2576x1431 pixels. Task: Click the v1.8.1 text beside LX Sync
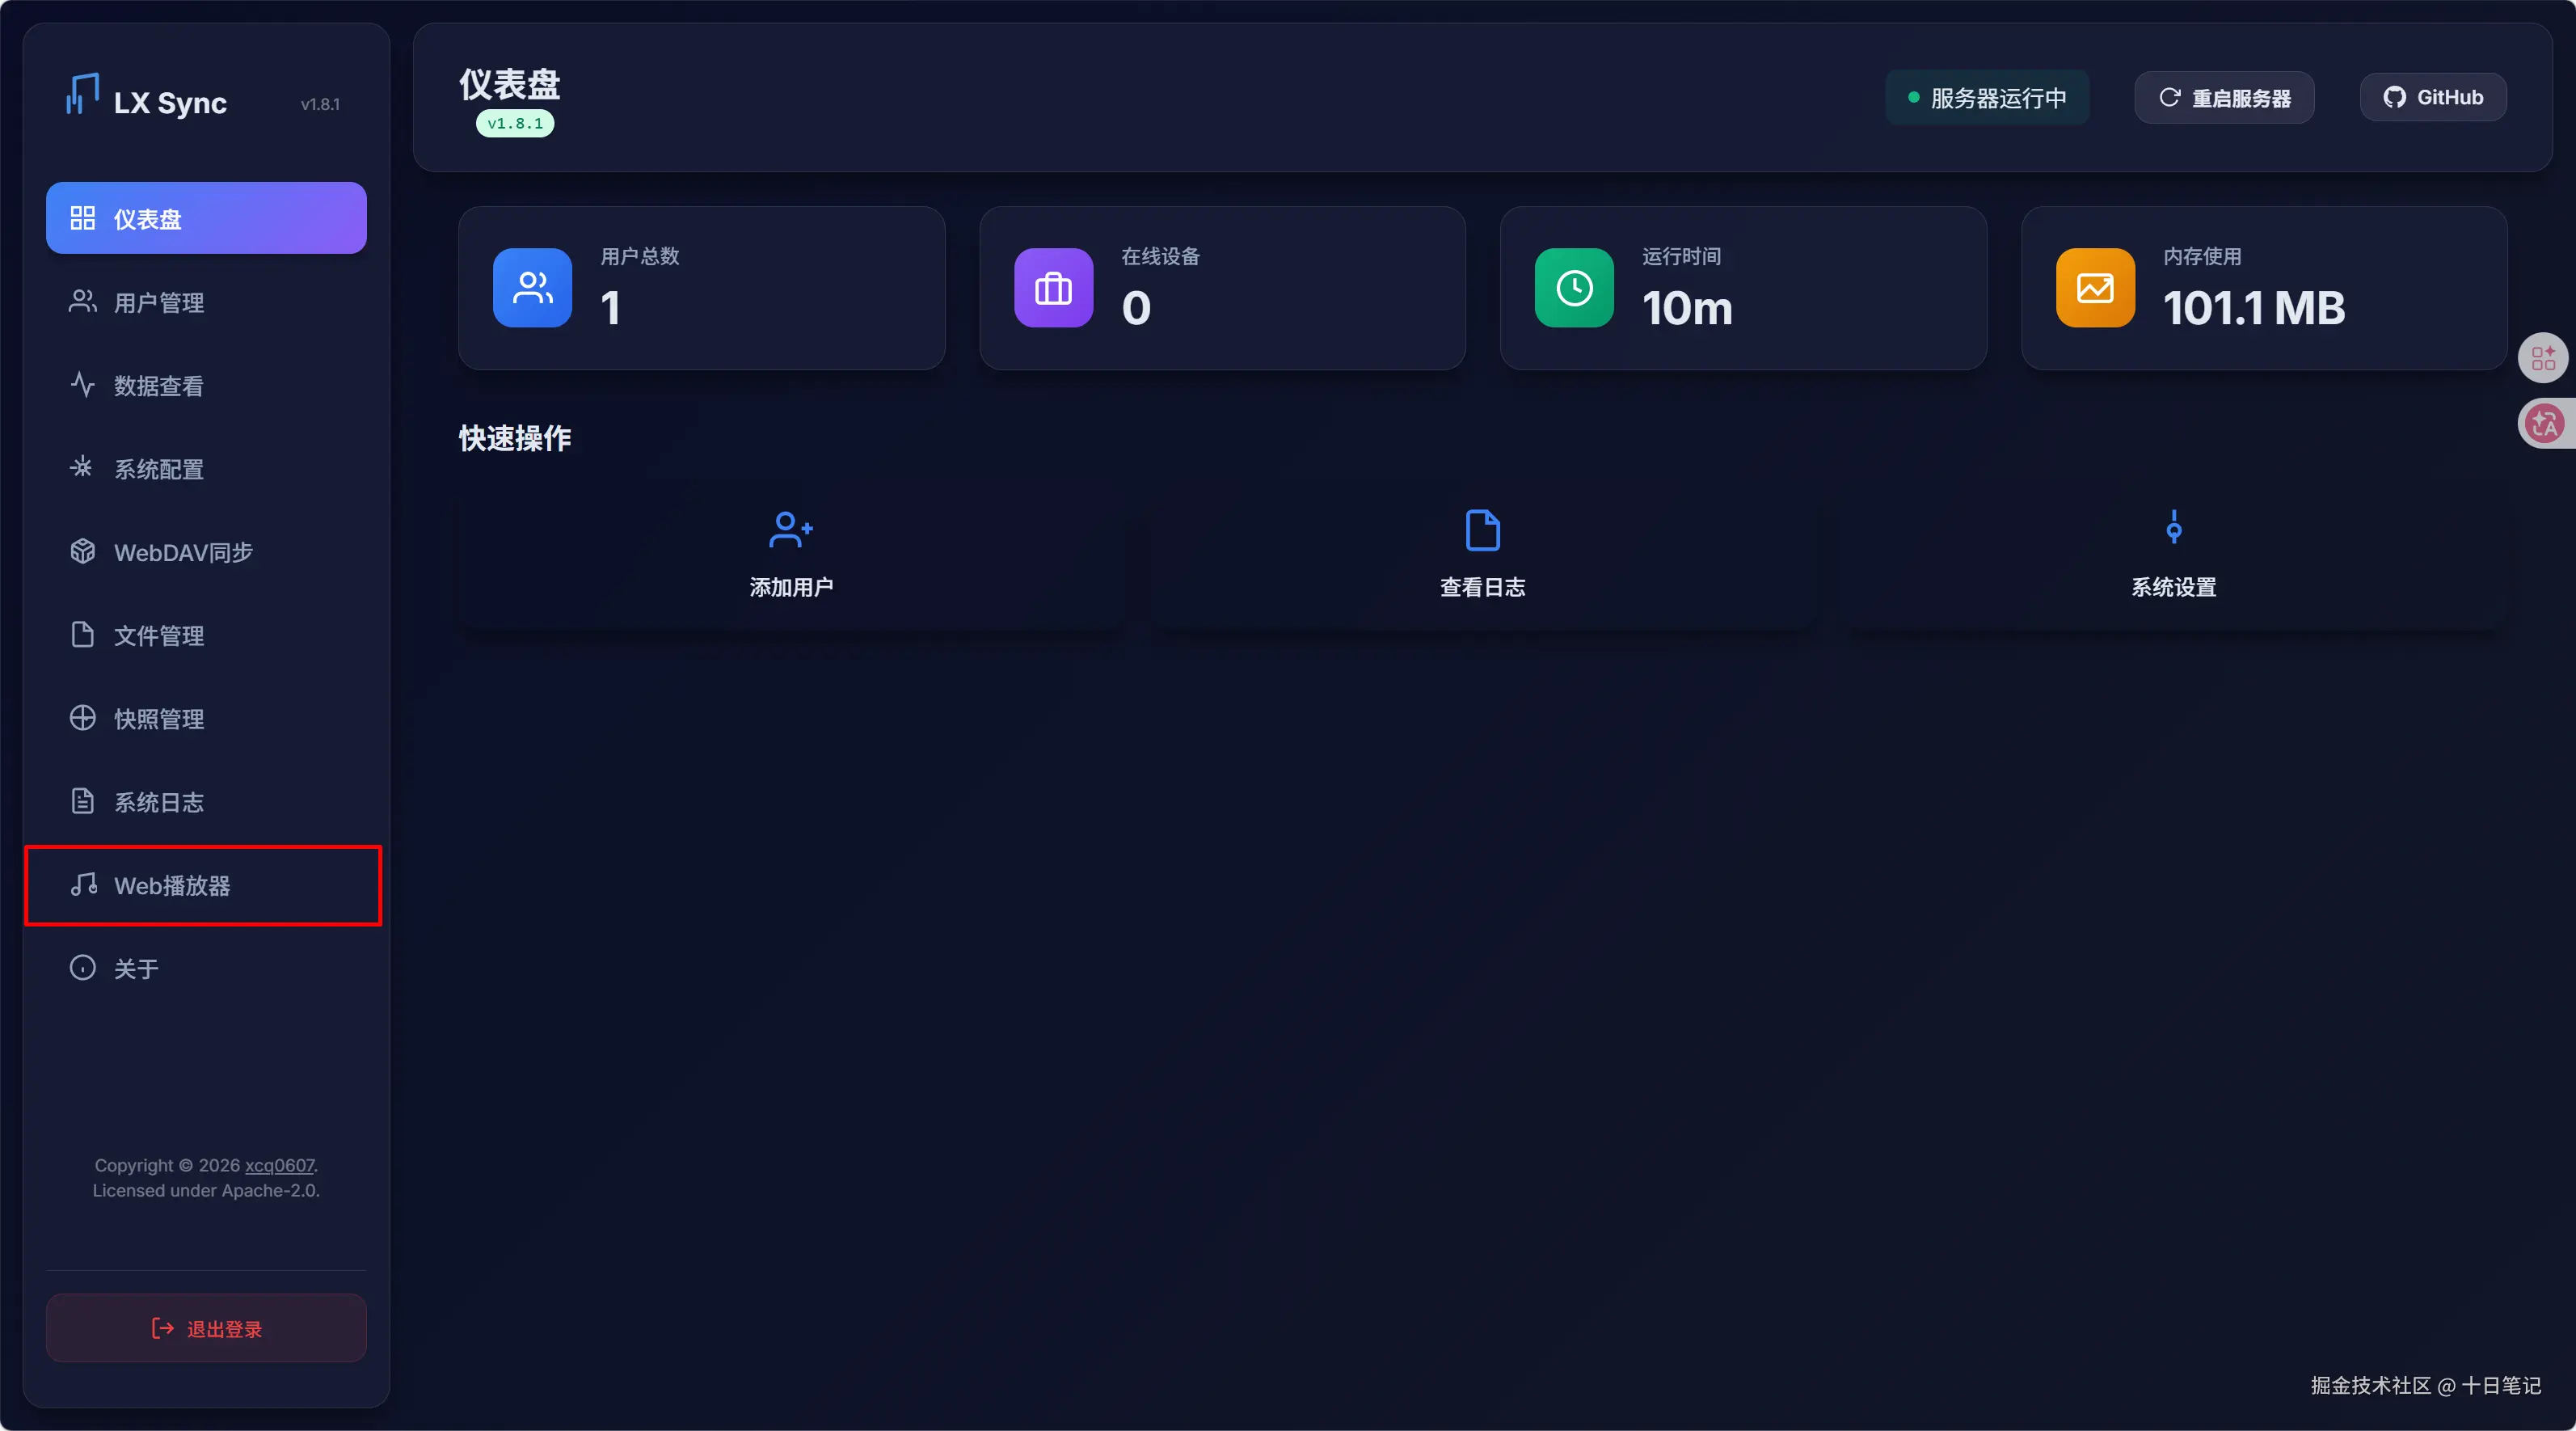pyautogui.click(x=320, y=104)
